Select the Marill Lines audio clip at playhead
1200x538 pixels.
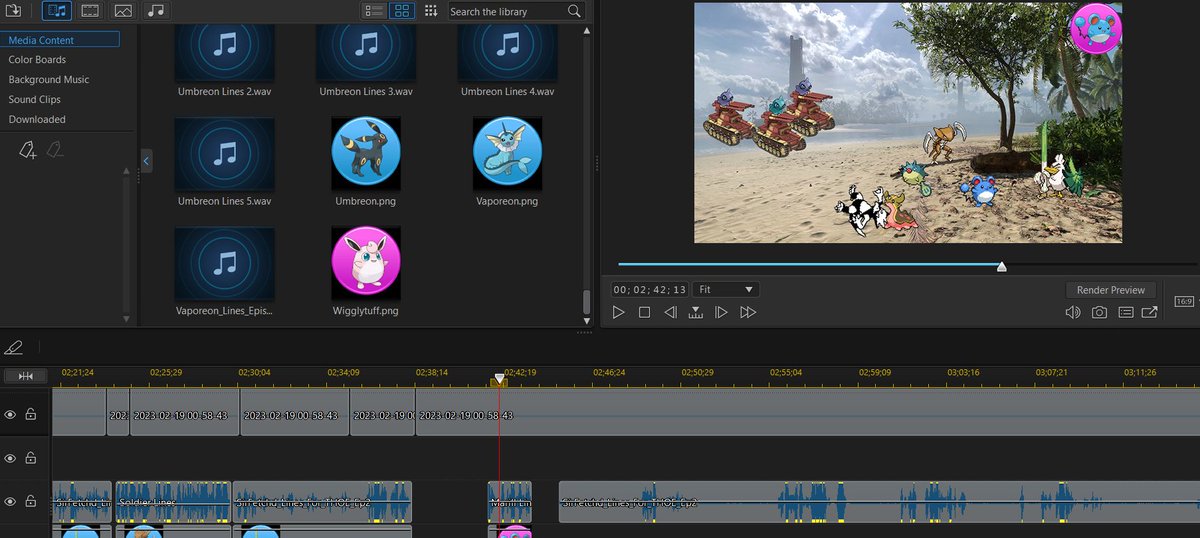coord(510,501)
